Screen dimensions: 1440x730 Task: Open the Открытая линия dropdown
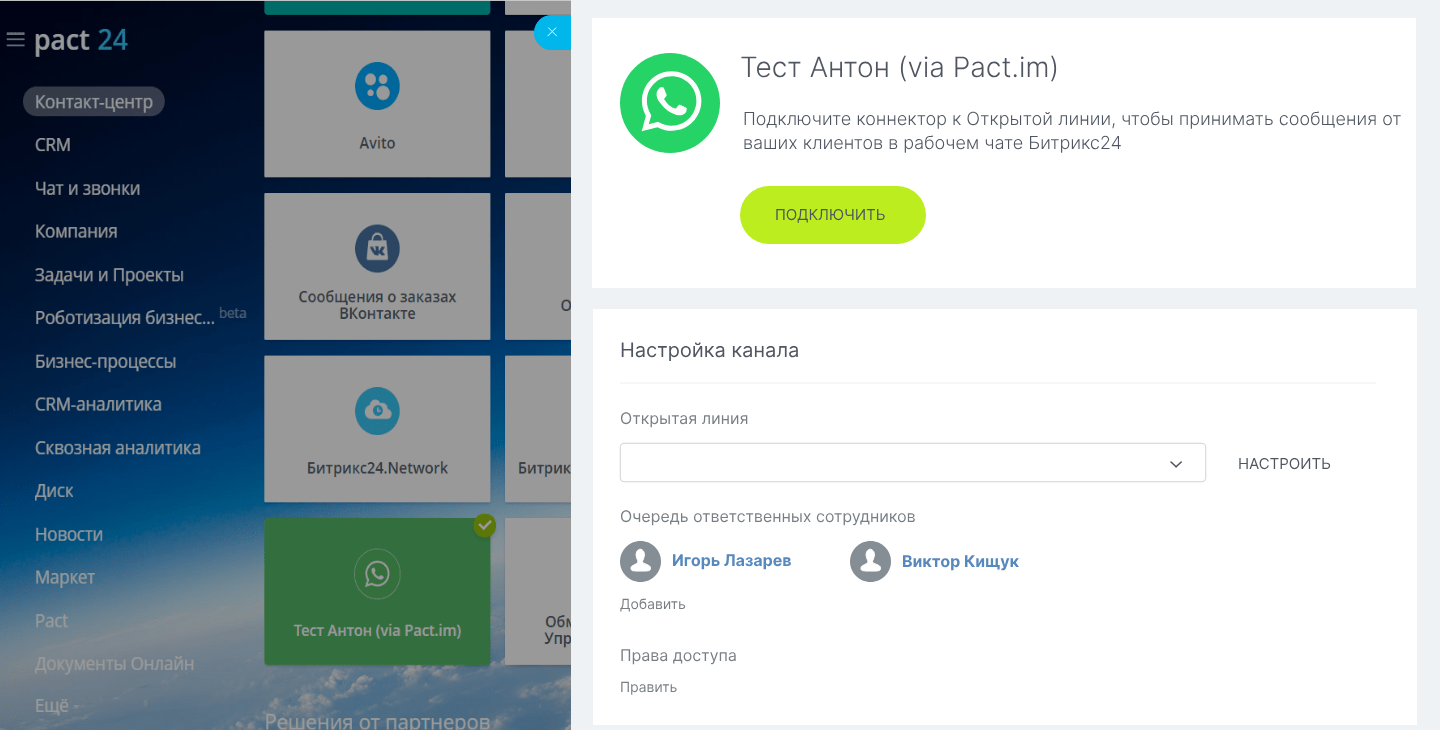(913, 463)
